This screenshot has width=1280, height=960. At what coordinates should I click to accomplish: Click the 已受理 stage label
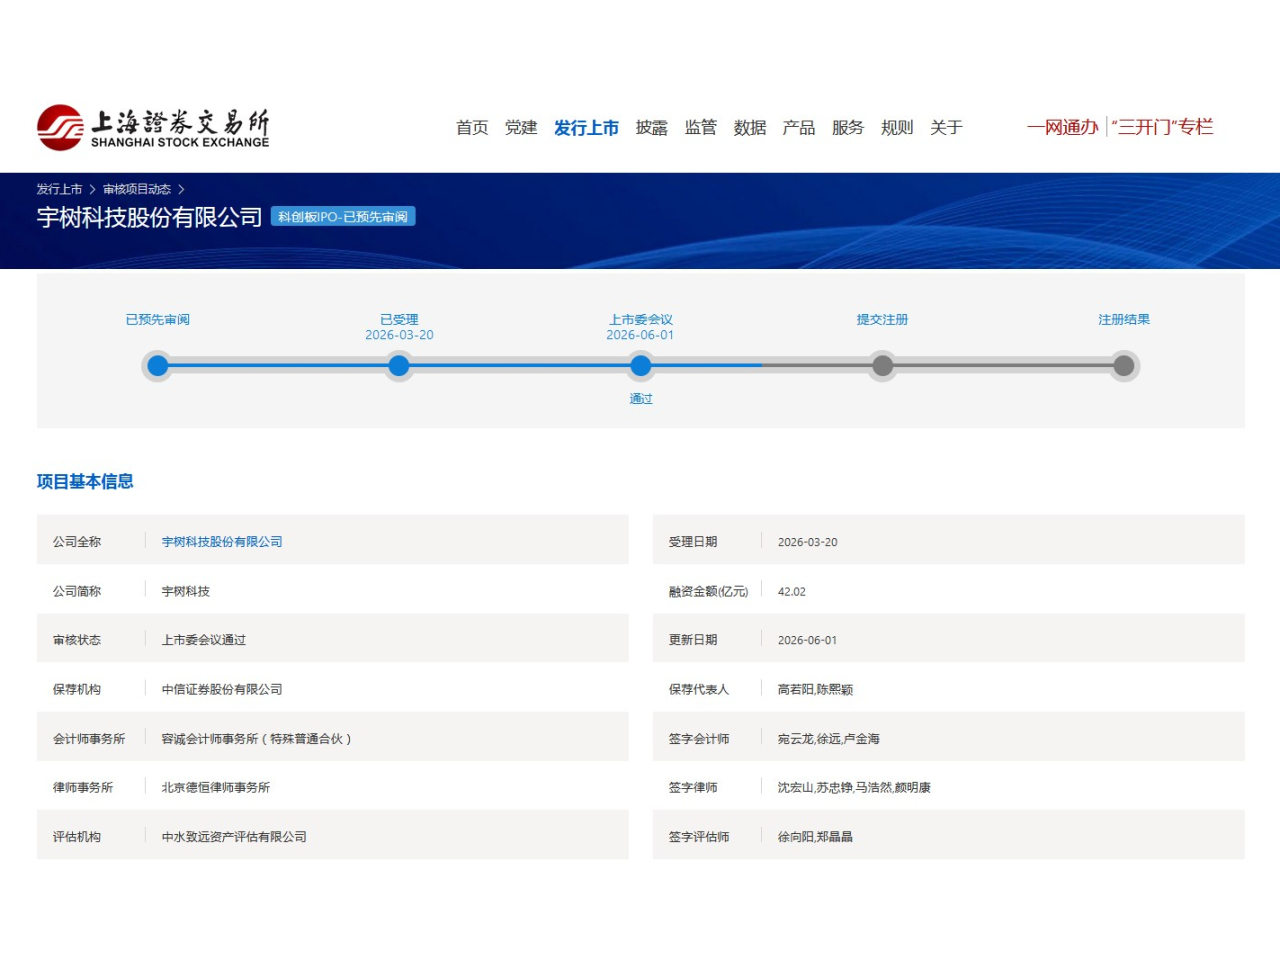pos(399,320)
